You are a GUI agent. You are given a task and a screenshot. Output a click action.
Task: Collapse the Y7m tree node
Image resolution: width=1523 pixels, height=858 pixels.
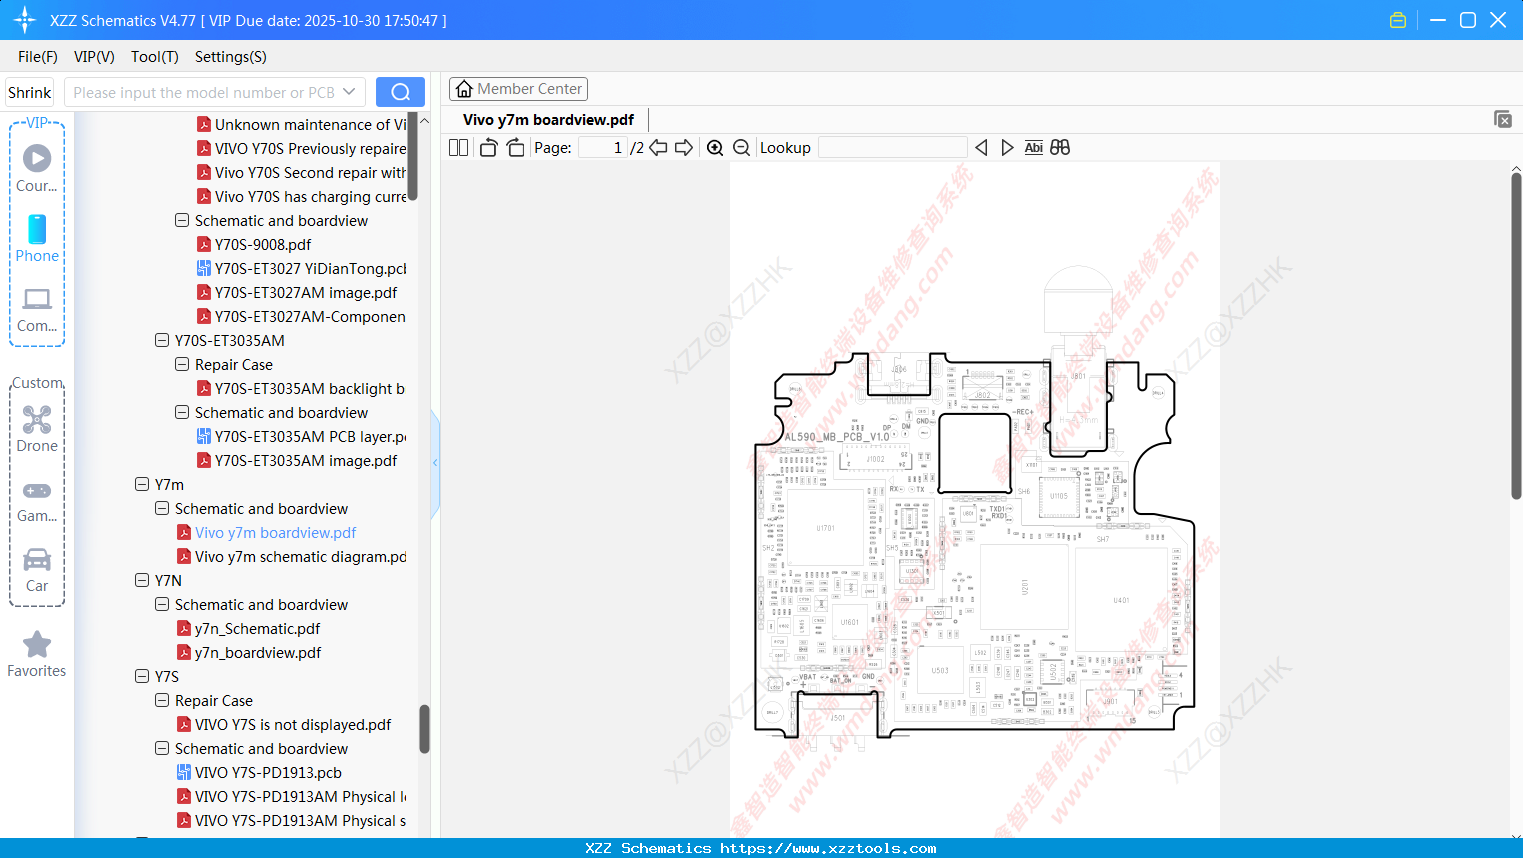point(142,484)
